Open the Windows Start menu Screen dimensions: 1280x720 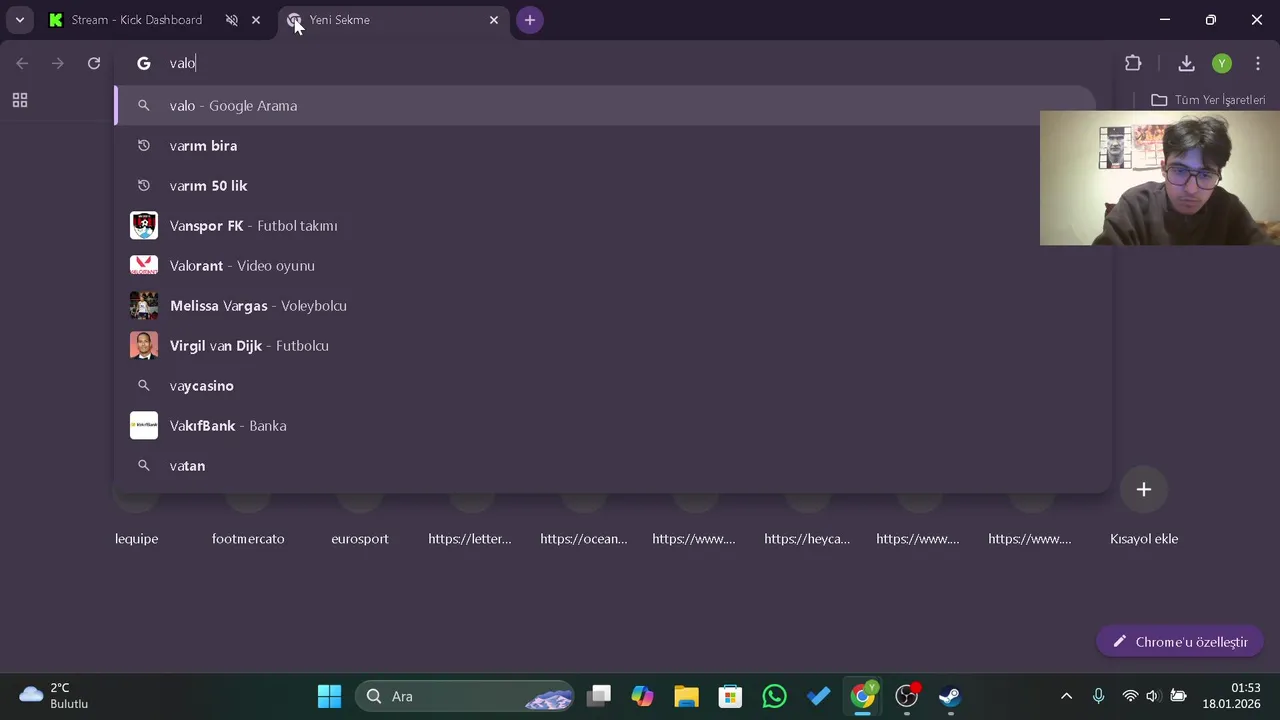click(x=329, y=696)
